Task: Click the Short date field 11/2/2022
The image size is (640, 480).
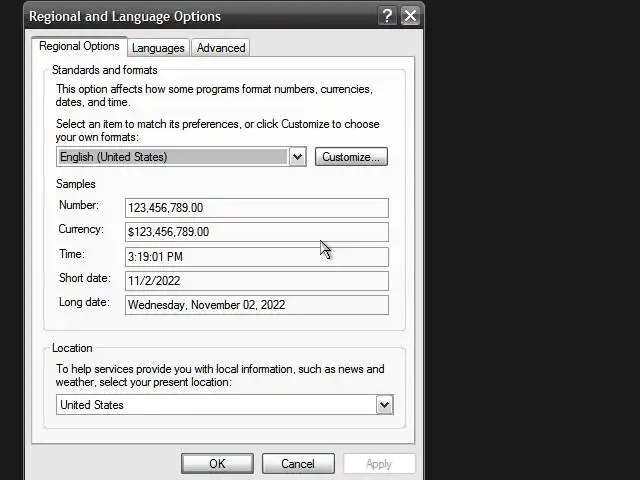Action: (257, 281)
